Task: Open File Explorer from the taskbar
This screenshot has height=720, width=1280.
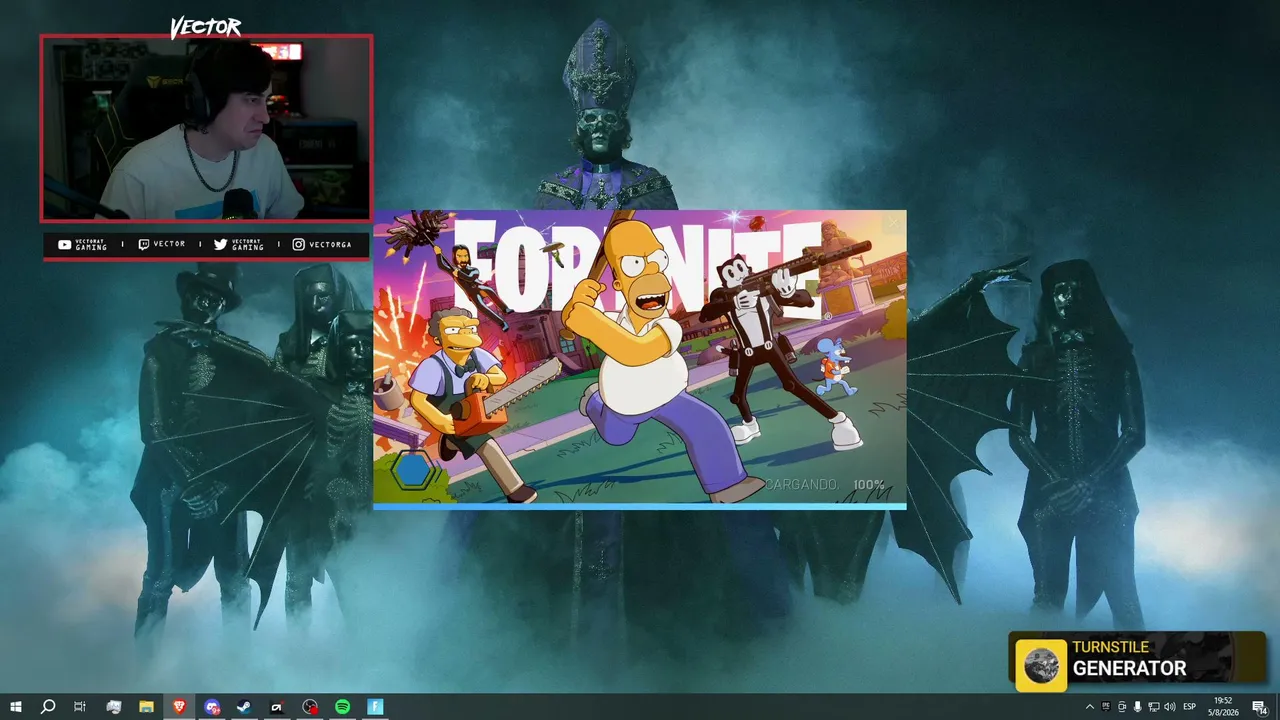Action: click(x=146, y=707)
